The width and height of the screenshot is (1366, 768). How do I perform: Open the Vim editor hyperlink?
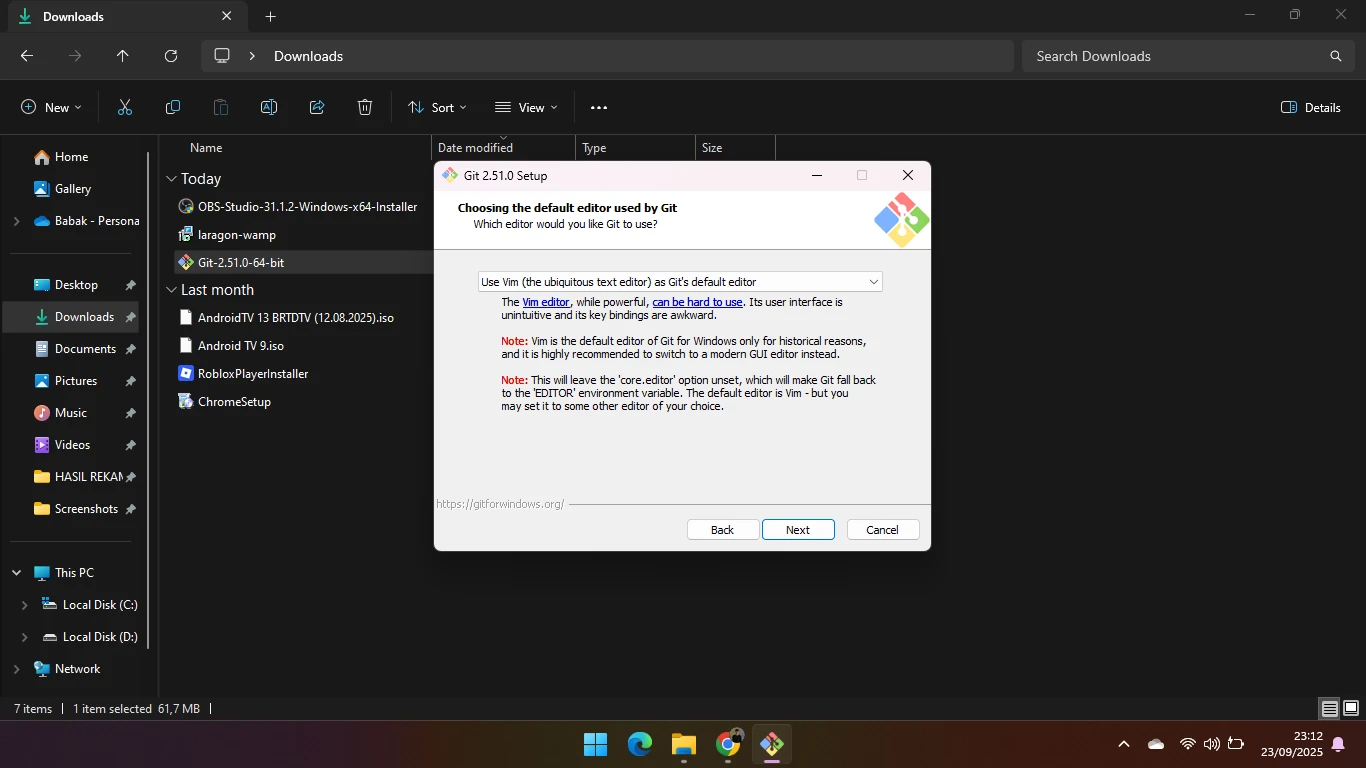tap(545, 302)
